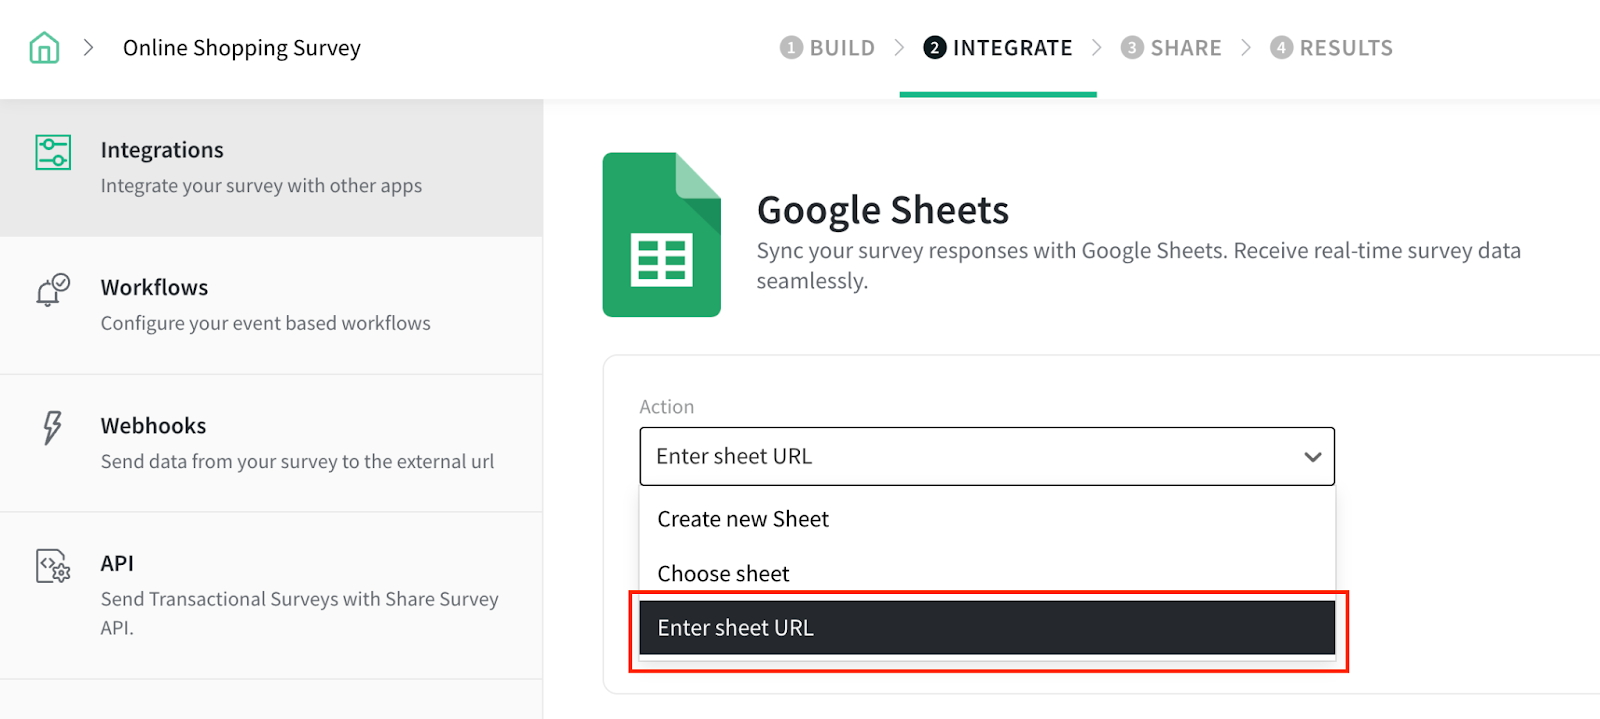Select Create new Sheet option
Image resolution: width=1600 pixels, height=719 pixels.
[x=987, y=519]
